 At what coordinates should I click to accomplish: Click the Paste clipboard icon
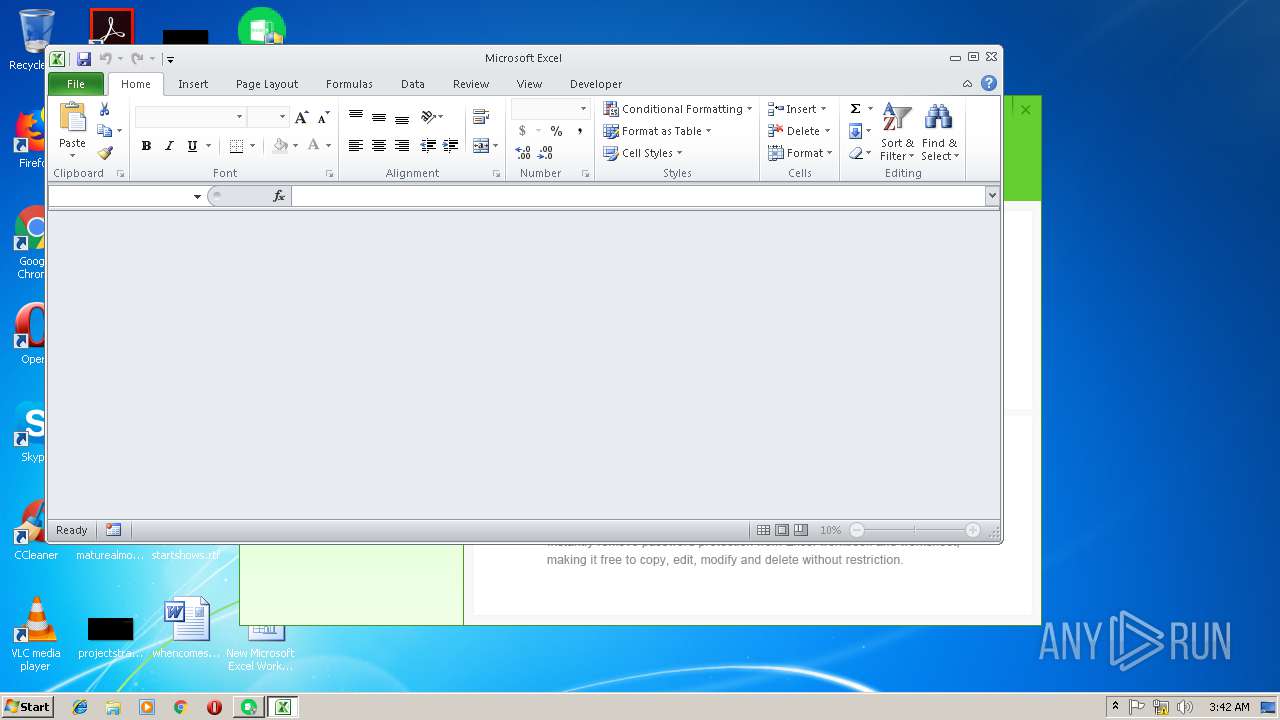coord(72,118)
